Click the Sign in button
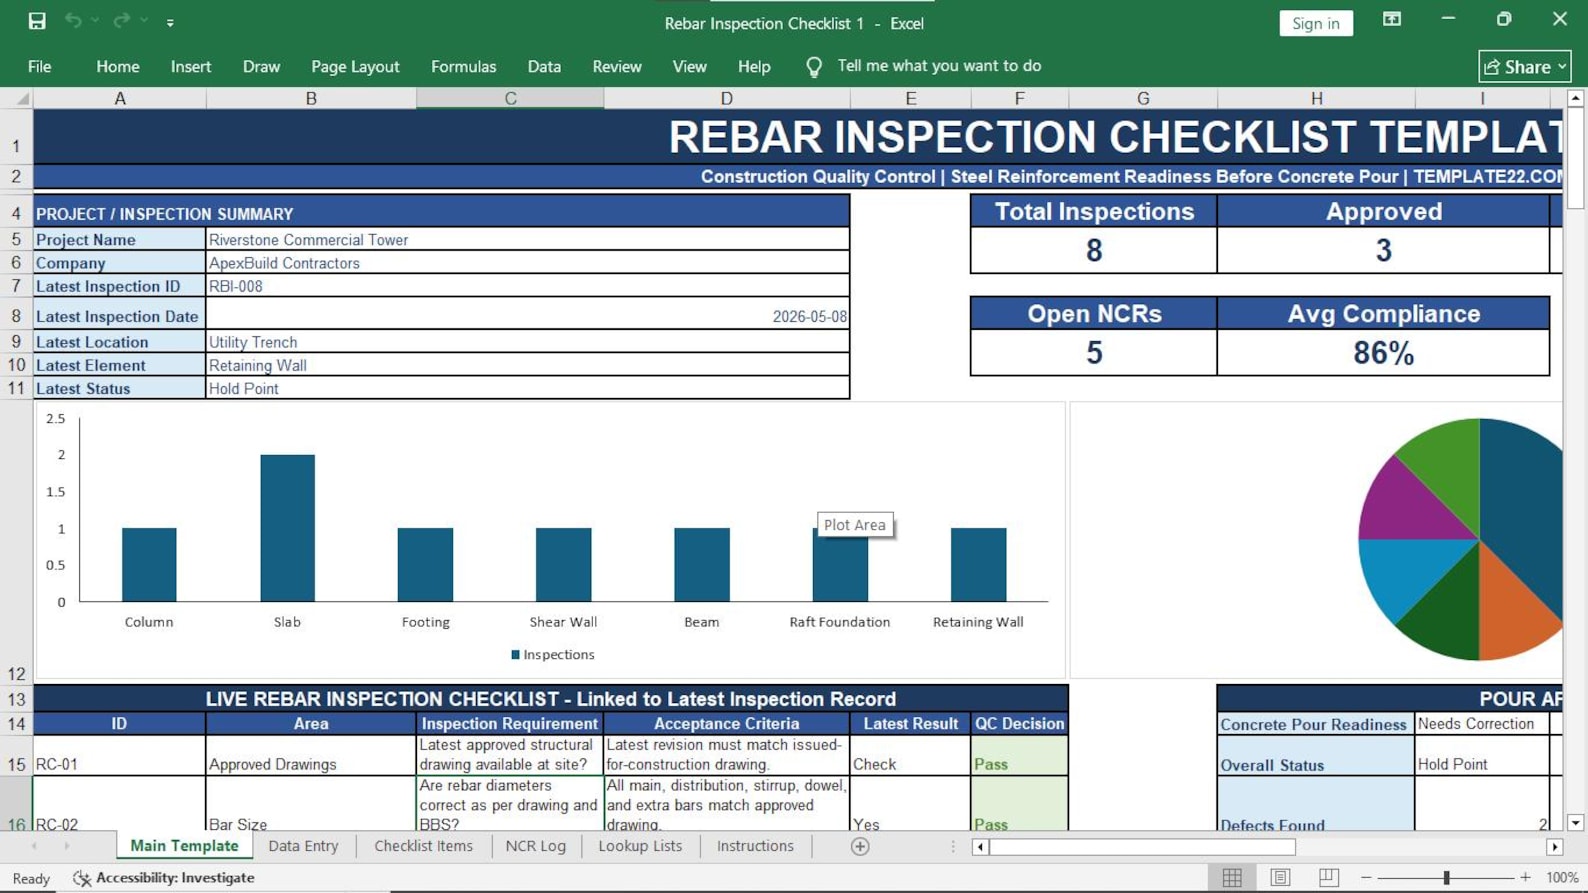Viewport: 1588px width, 893px height. click(x=1315, y=23)
